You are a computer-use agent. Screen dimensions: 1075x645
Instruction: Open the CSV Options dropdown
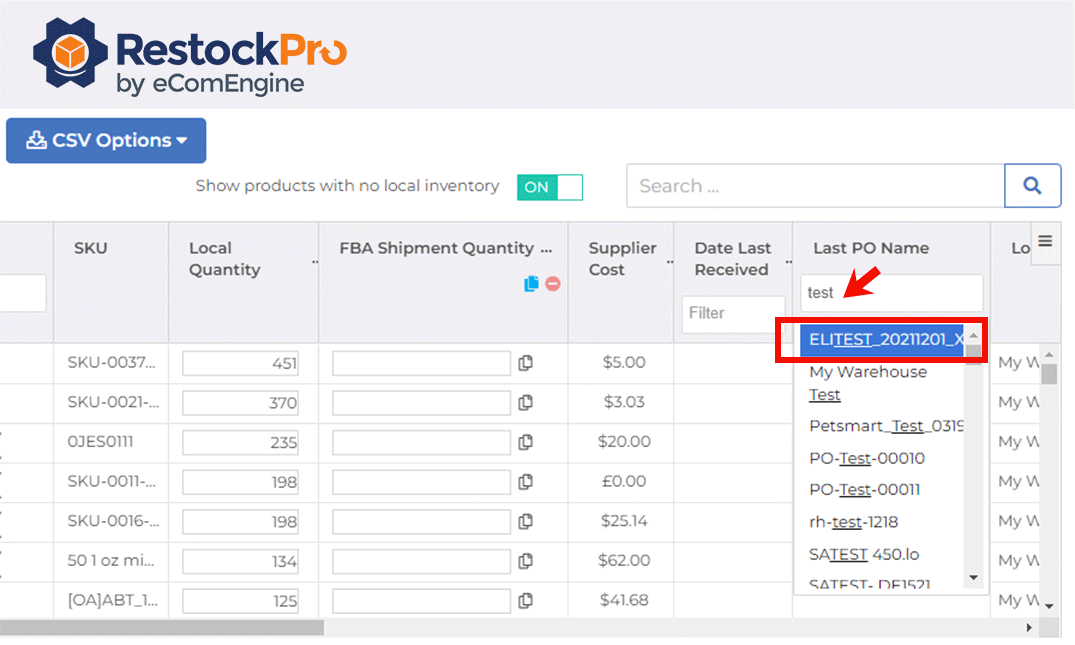[x=106, y=141]
